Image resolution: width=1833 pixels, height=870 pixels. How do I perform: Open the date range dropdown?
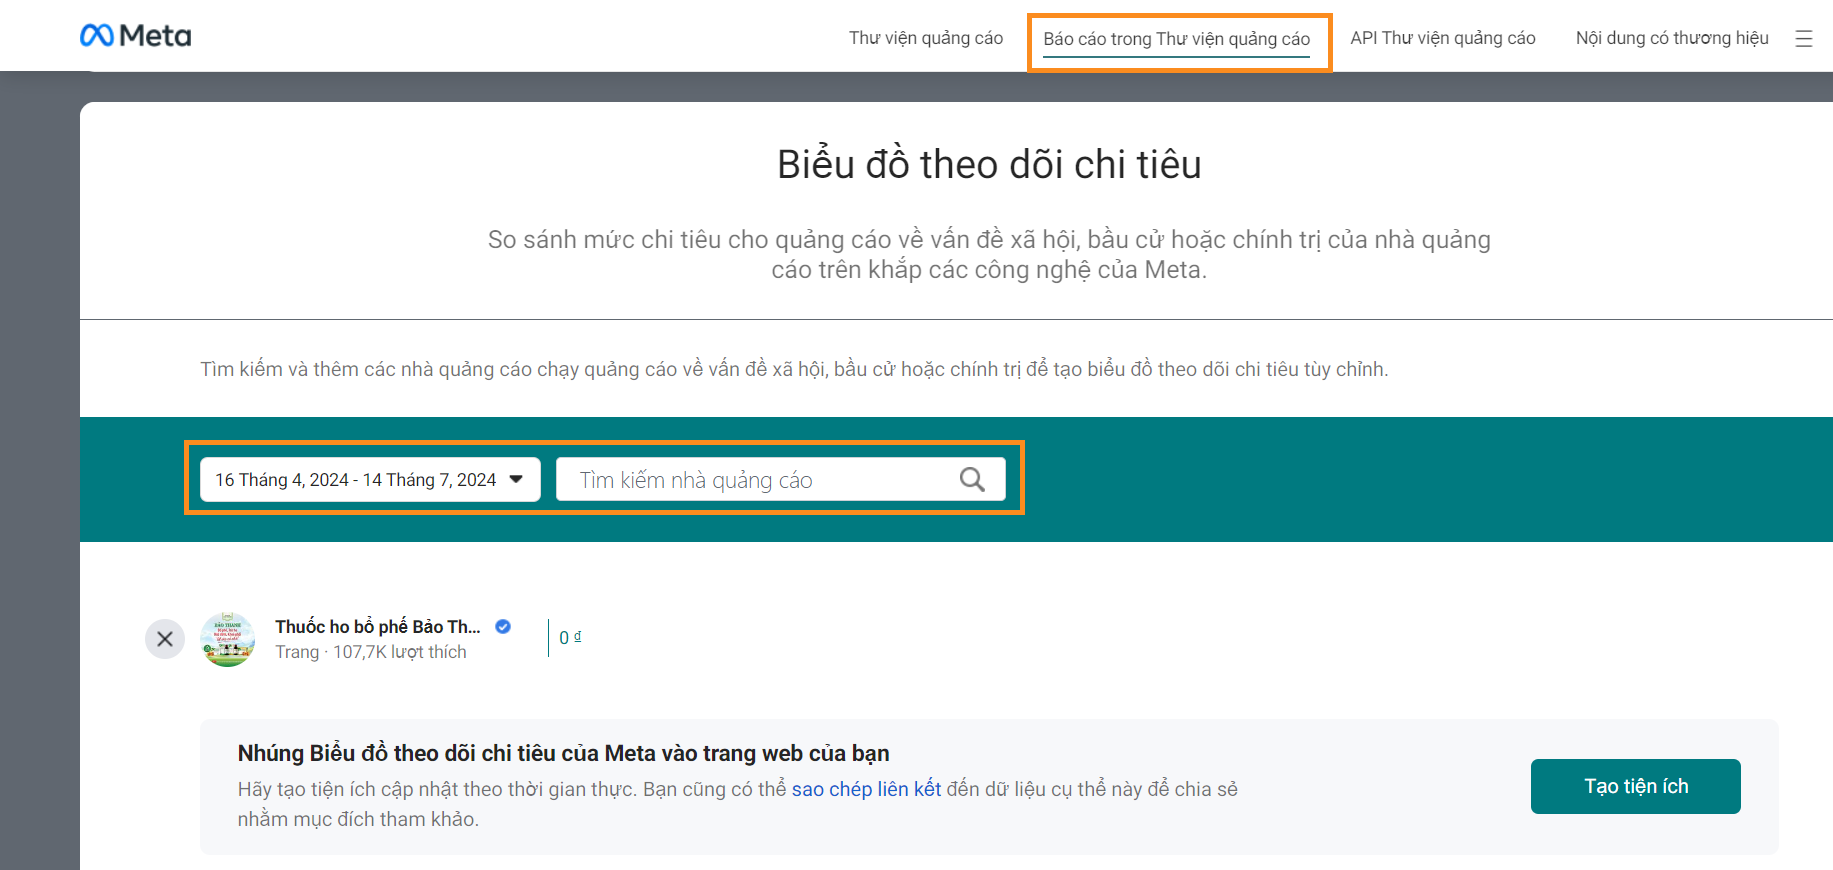point(370,480)
